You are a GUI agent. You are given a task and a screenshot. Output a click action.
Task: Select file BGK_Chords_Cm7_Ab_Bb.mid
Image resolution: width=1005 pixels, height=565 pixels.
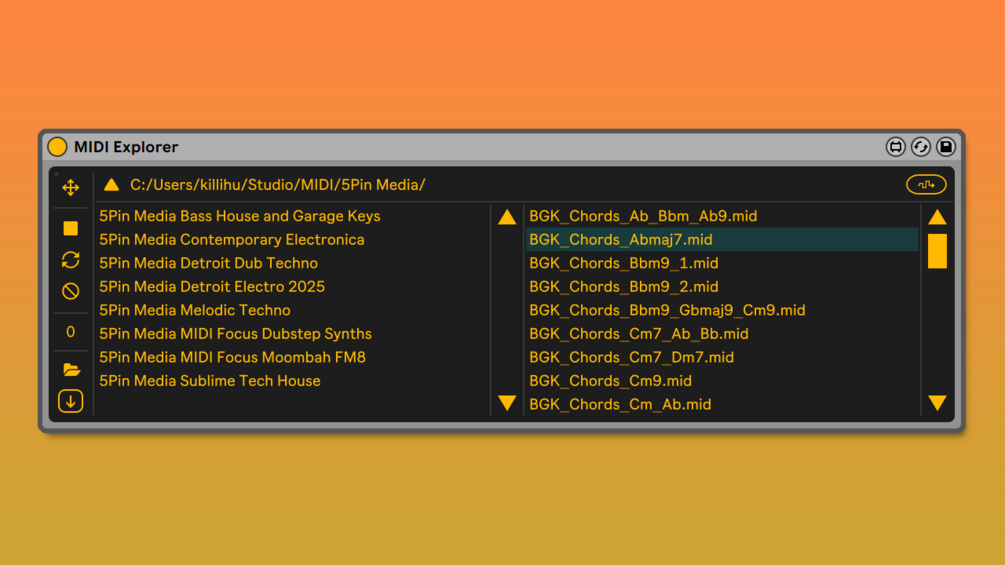[638, 334]
